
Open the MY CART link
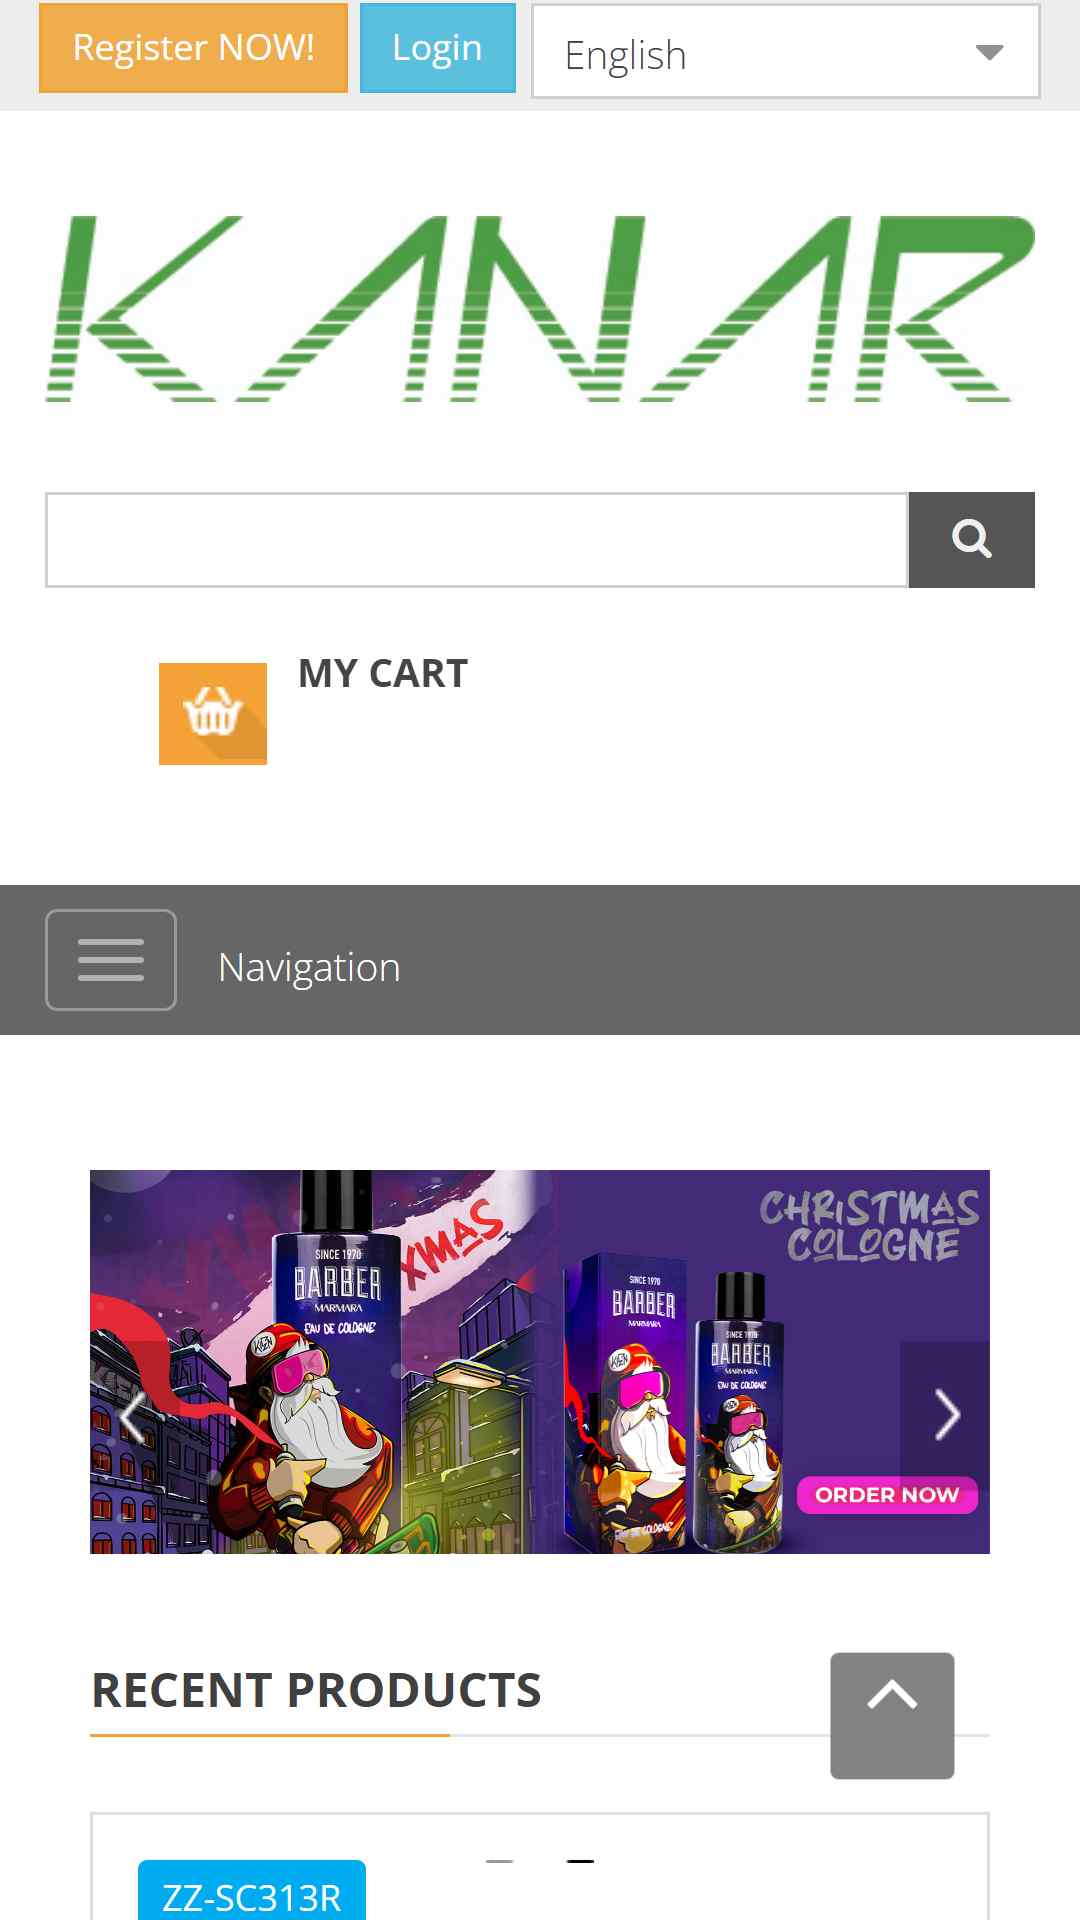click(x=383, y=674)
